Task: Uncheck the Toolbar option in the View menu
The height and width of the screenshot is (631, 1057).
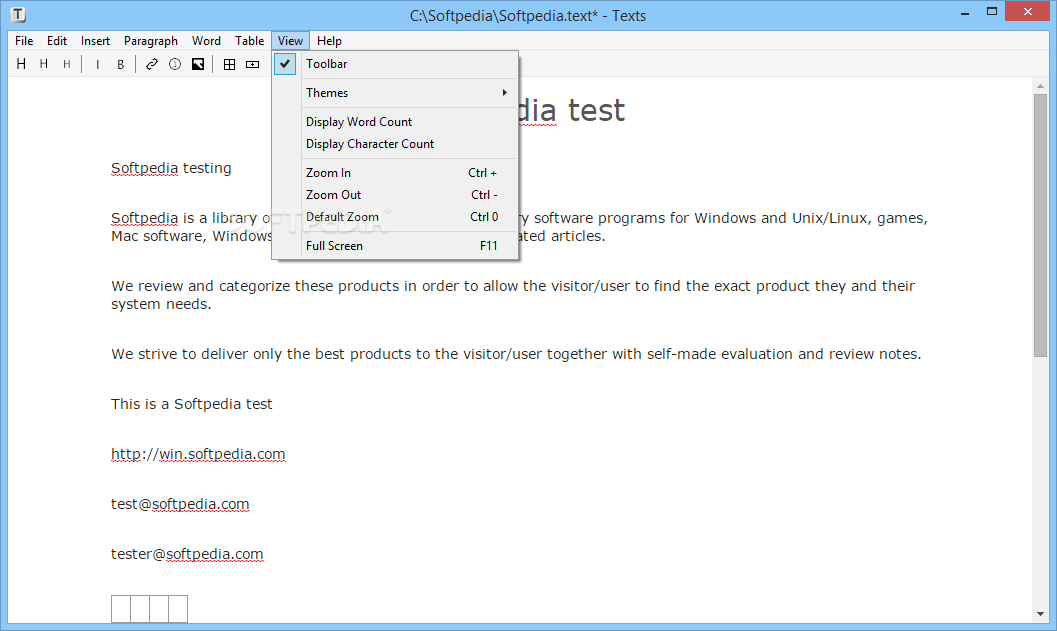Action: 395,64
